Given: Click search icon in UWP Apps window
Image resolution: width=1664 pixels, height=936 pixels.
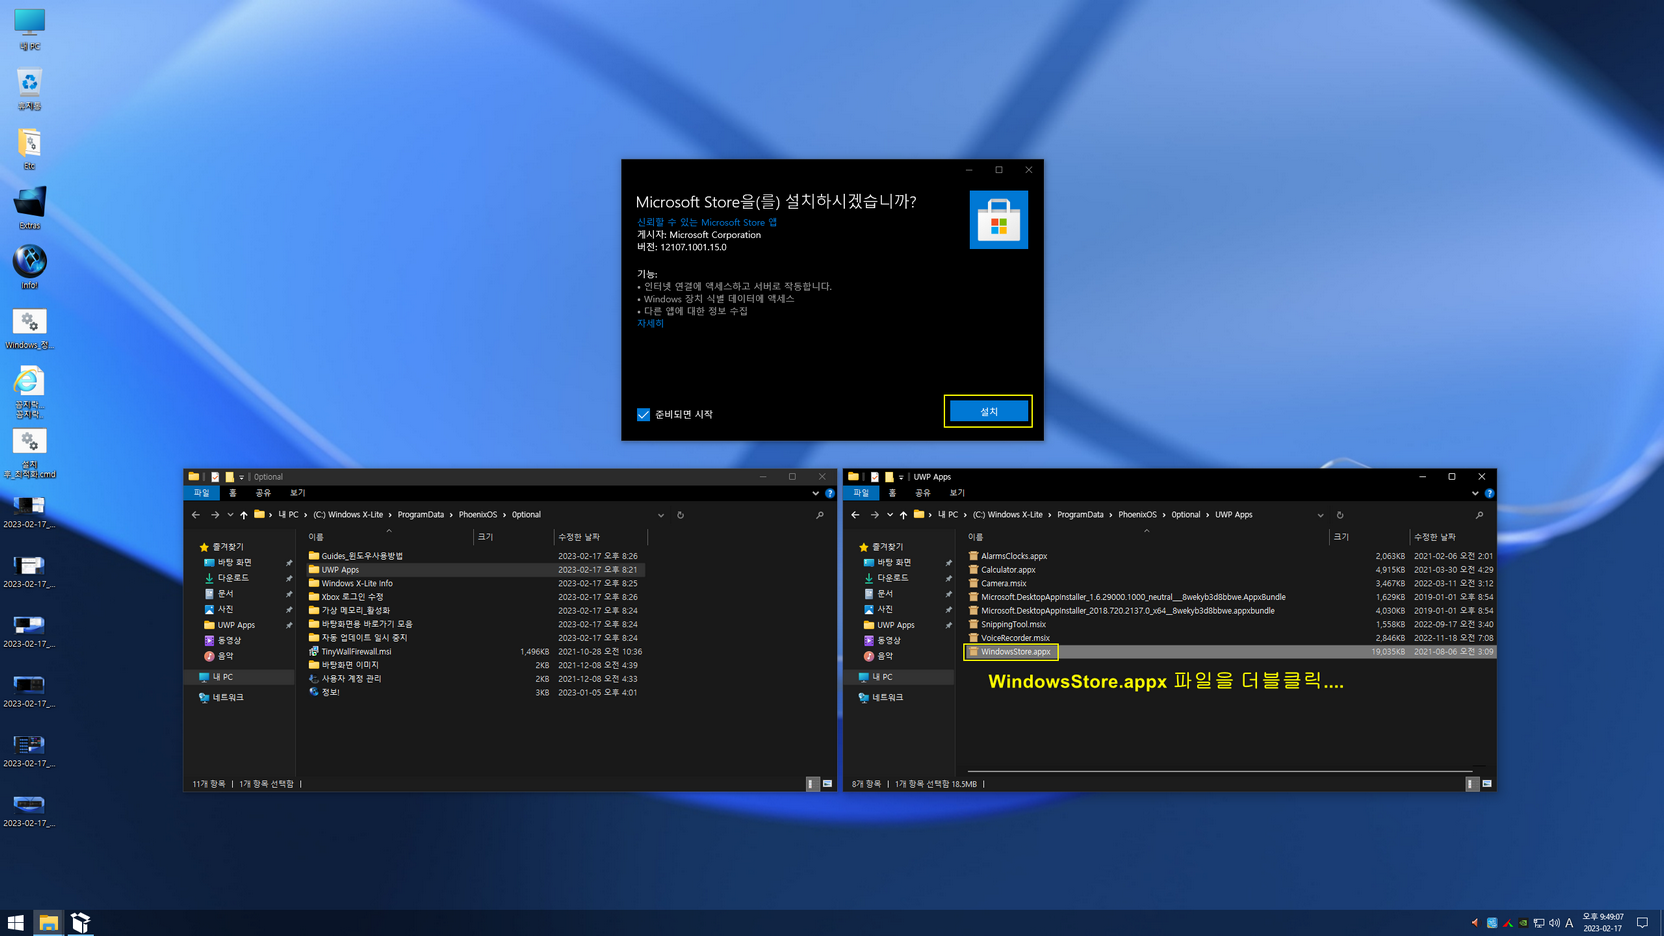Looking at the screenshot, I should [1480, 515].
